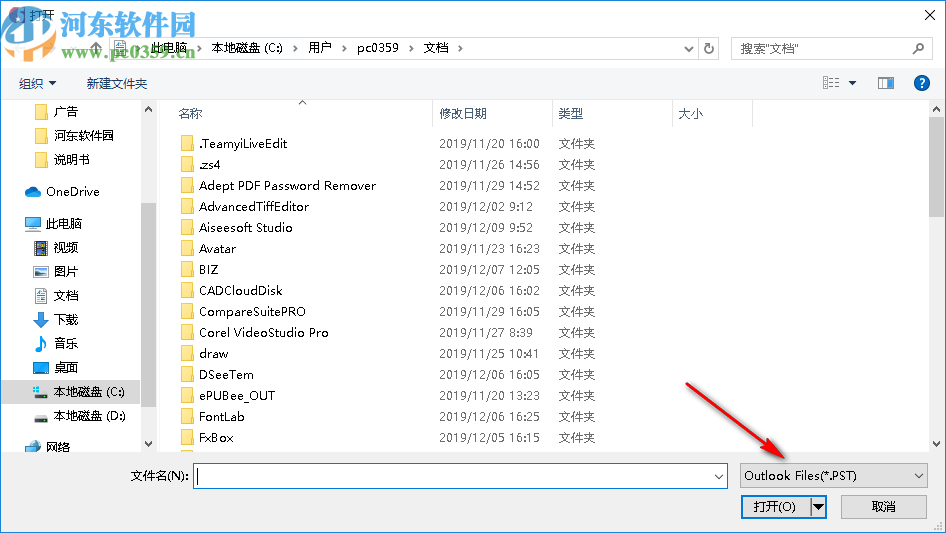Click 新建文件夹 new folder button
This screenshot has width=946, height=533.
(x=116, y=83)
